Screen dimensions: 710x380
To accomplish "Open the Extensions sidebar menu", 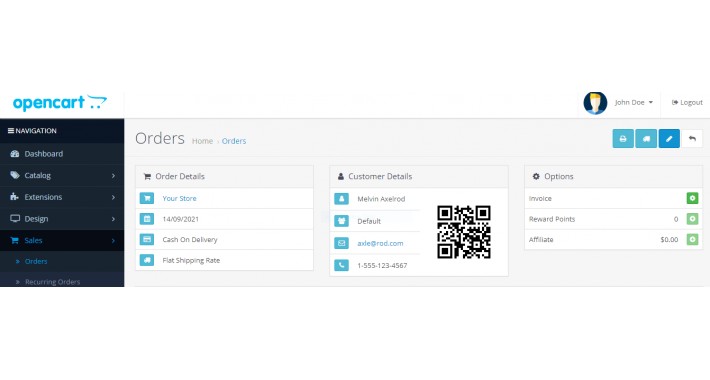I will pyautogui.click(x=62, y=197).
